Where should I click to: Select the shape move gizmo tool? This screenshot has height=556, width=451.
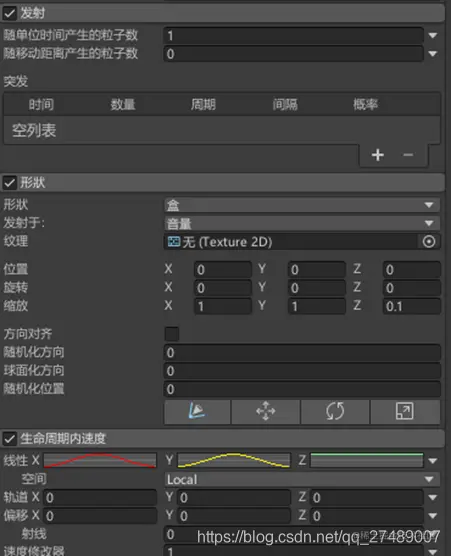click(x=266, y=412)
